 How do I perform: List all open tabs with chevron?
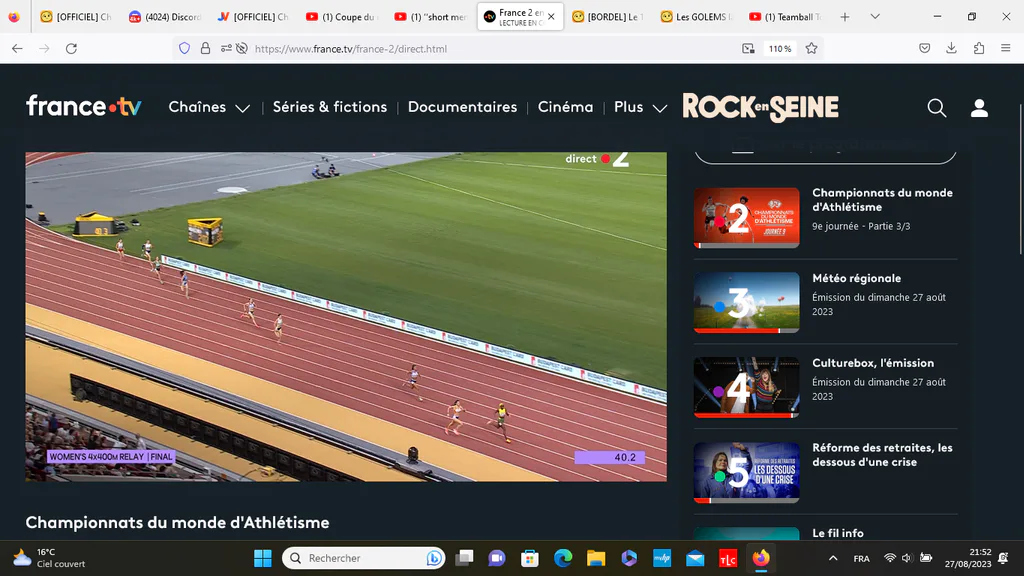[x=875, y=17]
